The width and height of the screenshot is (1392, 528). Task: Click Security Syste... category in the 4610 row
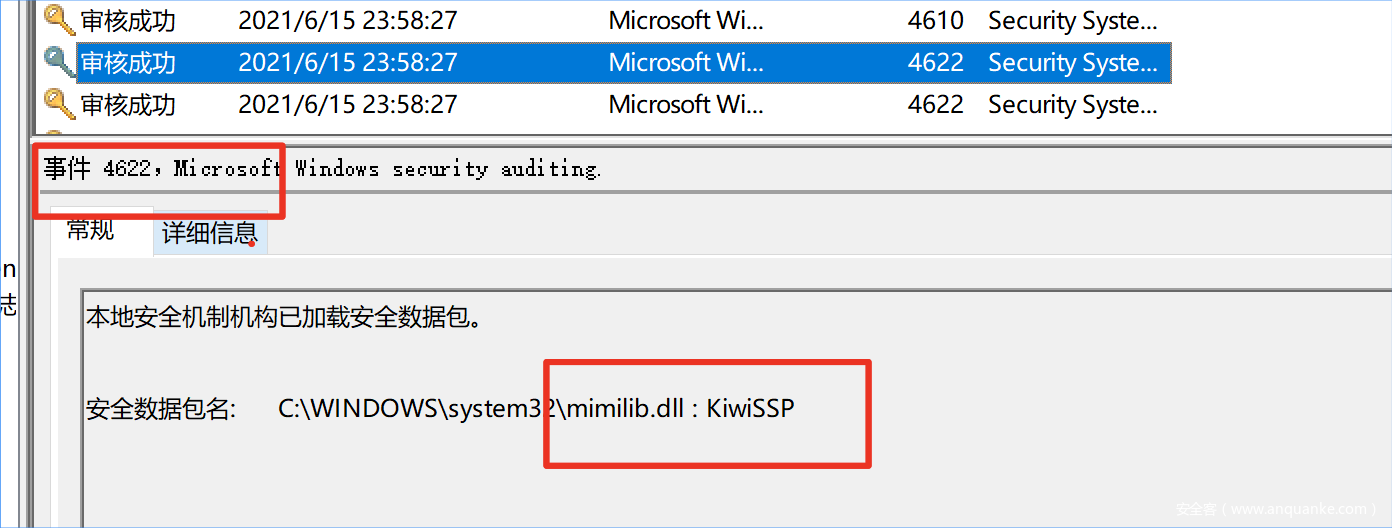(1072, 21)
